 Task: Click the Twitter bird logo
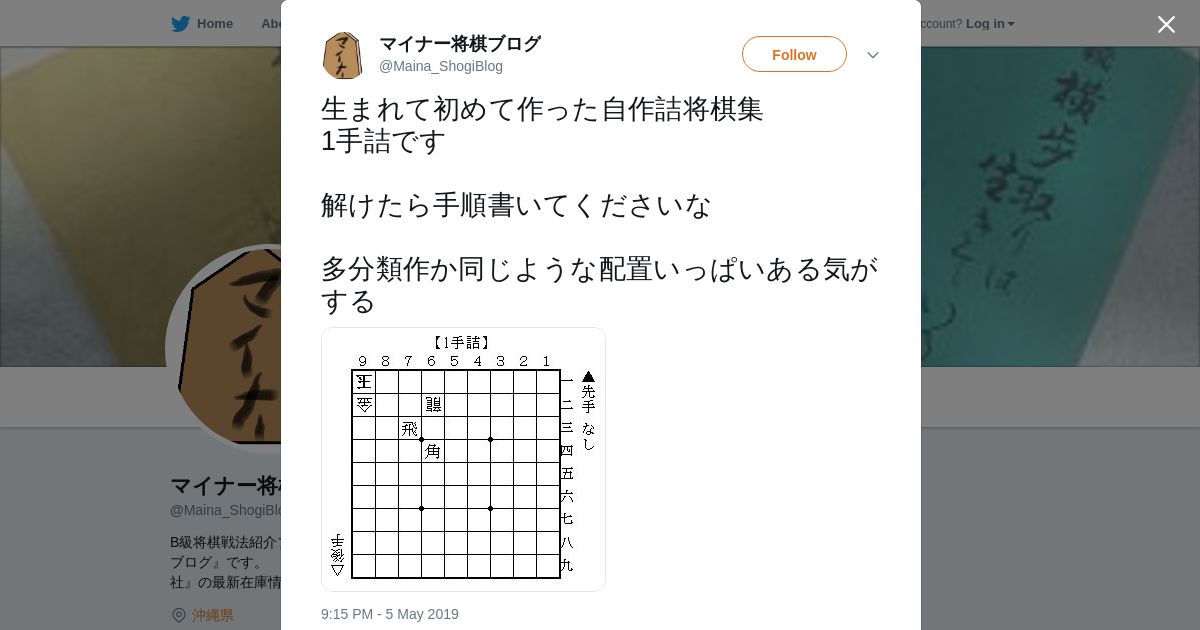180,24
